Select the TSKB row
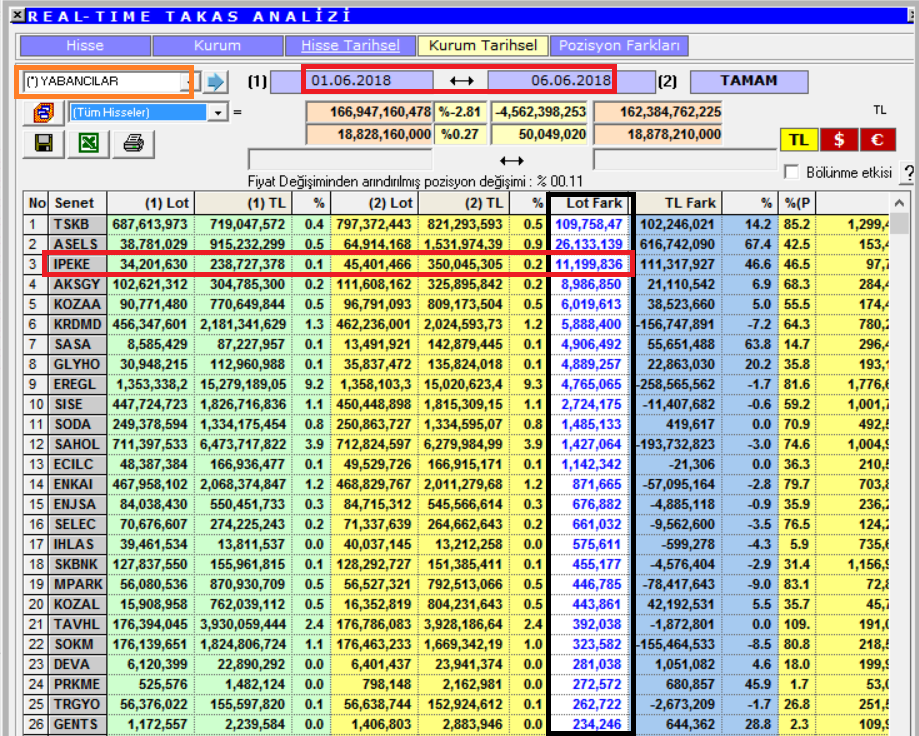 pyautogui.click(x=456, y=224)
